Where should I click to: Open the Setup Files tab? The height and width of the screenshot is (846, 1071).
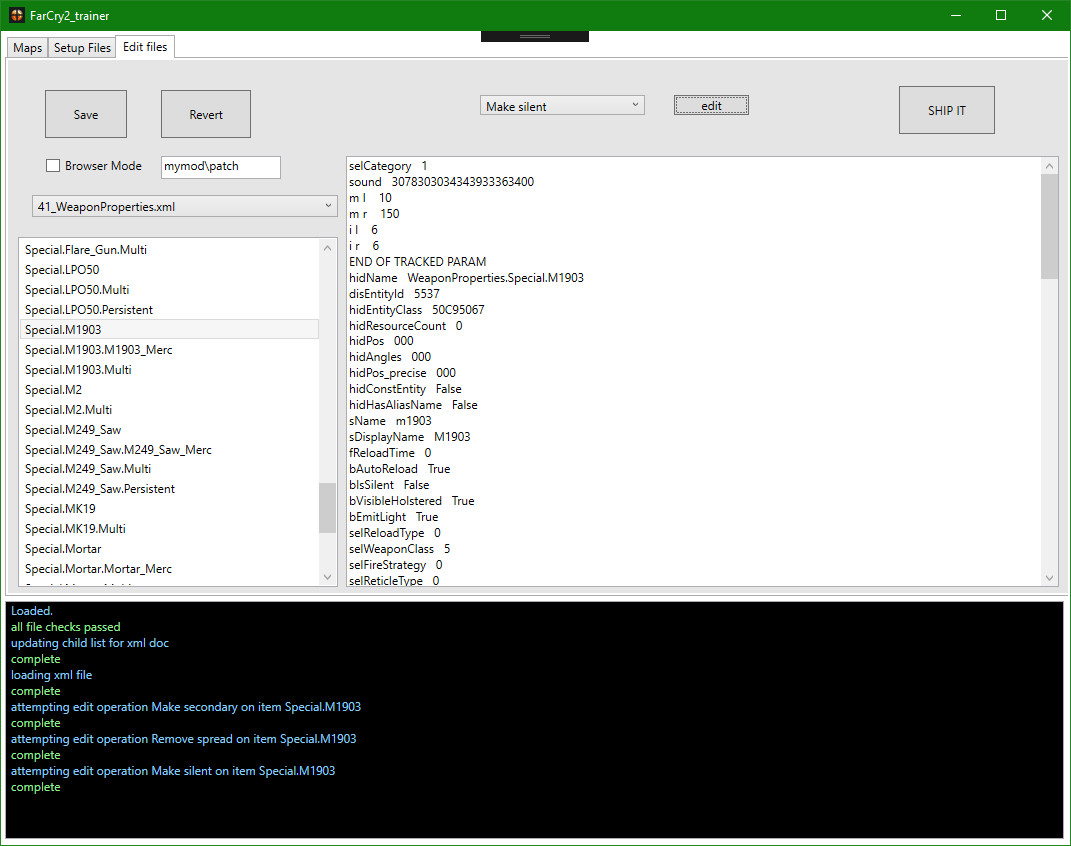[82, 48]
